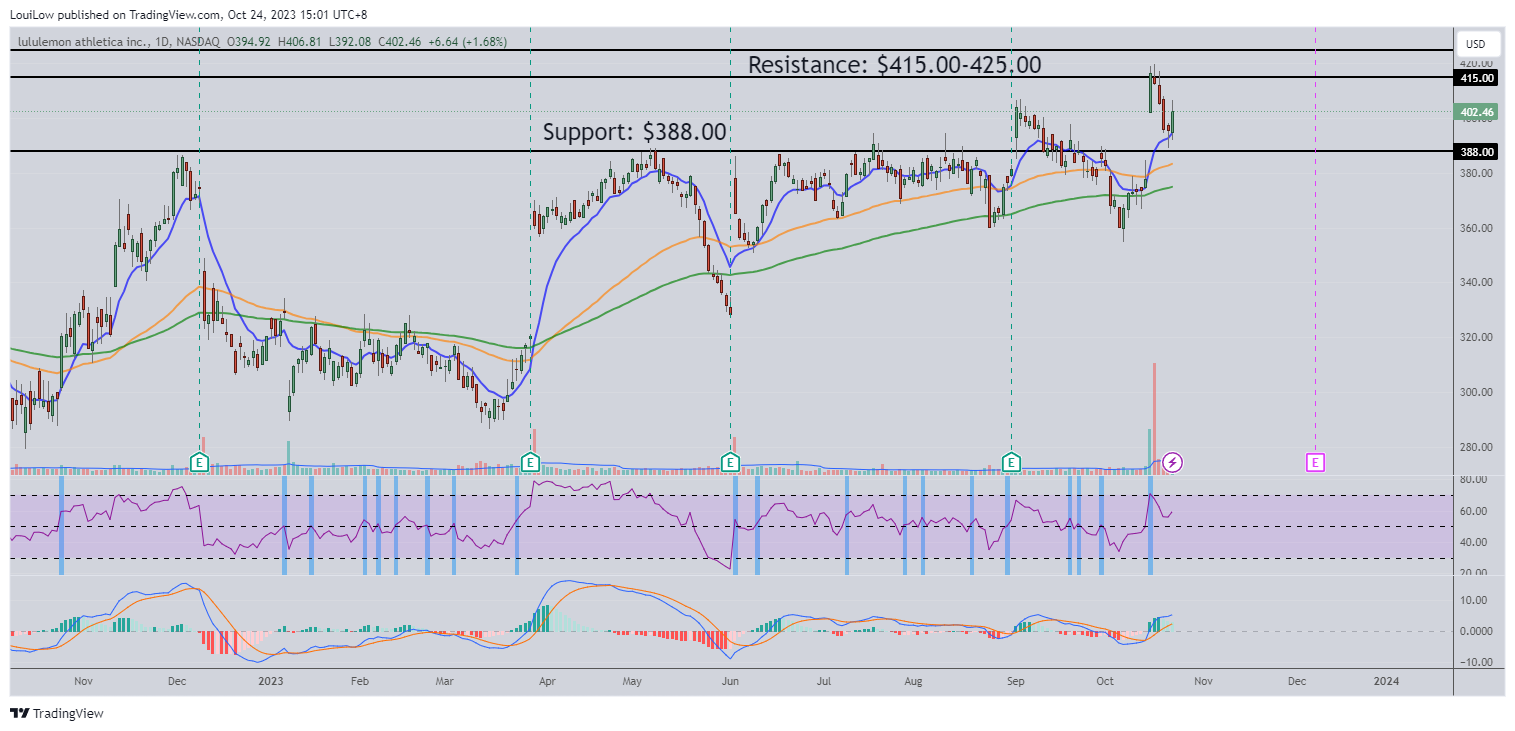1515x731 pixels.
Task: Click the green earnings E marker at June 2023
Action: coord(731,462)
